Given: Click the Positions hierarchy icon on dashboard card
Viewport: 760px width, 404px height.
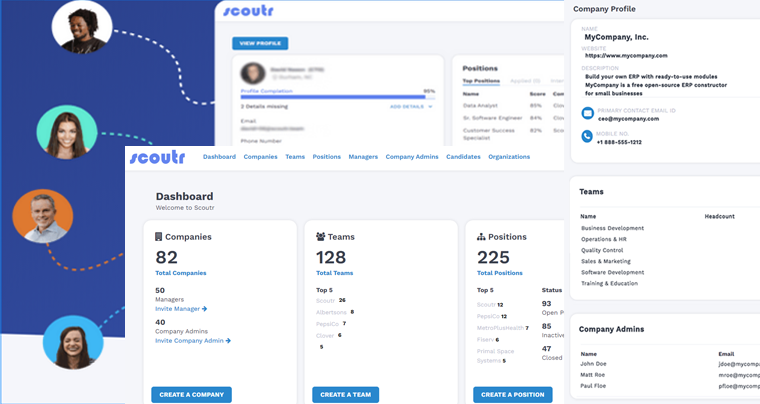Looking at the screenshot, I should coord(481,237).
